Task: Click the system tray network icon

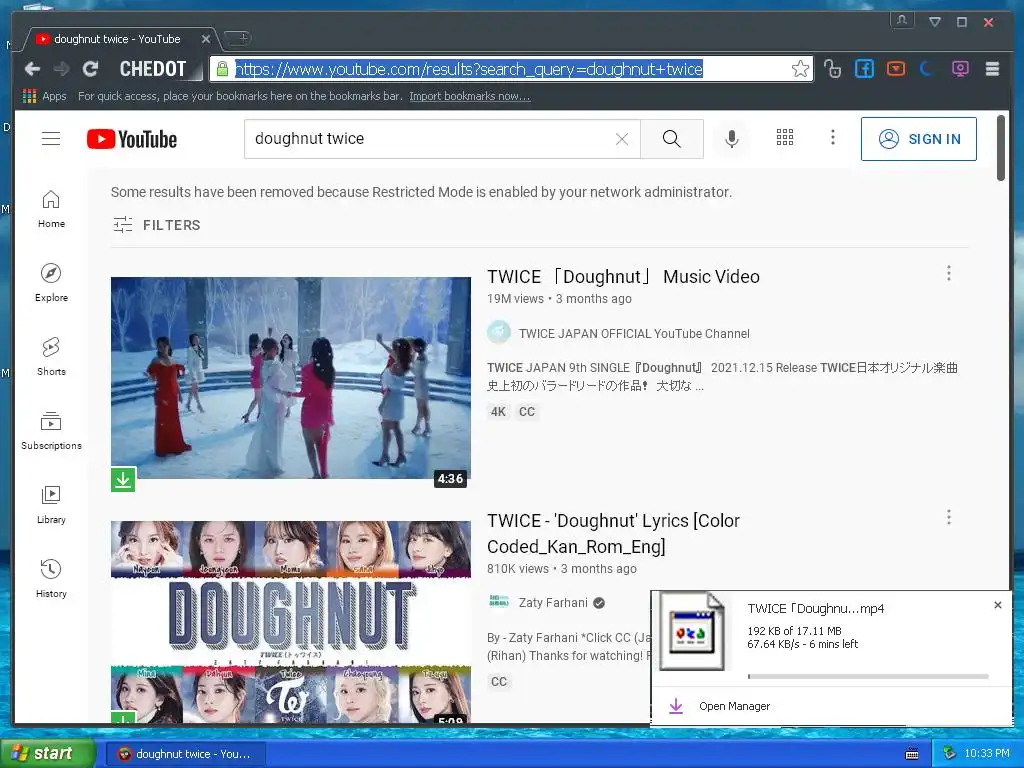Action: click(x=950, y=754)
